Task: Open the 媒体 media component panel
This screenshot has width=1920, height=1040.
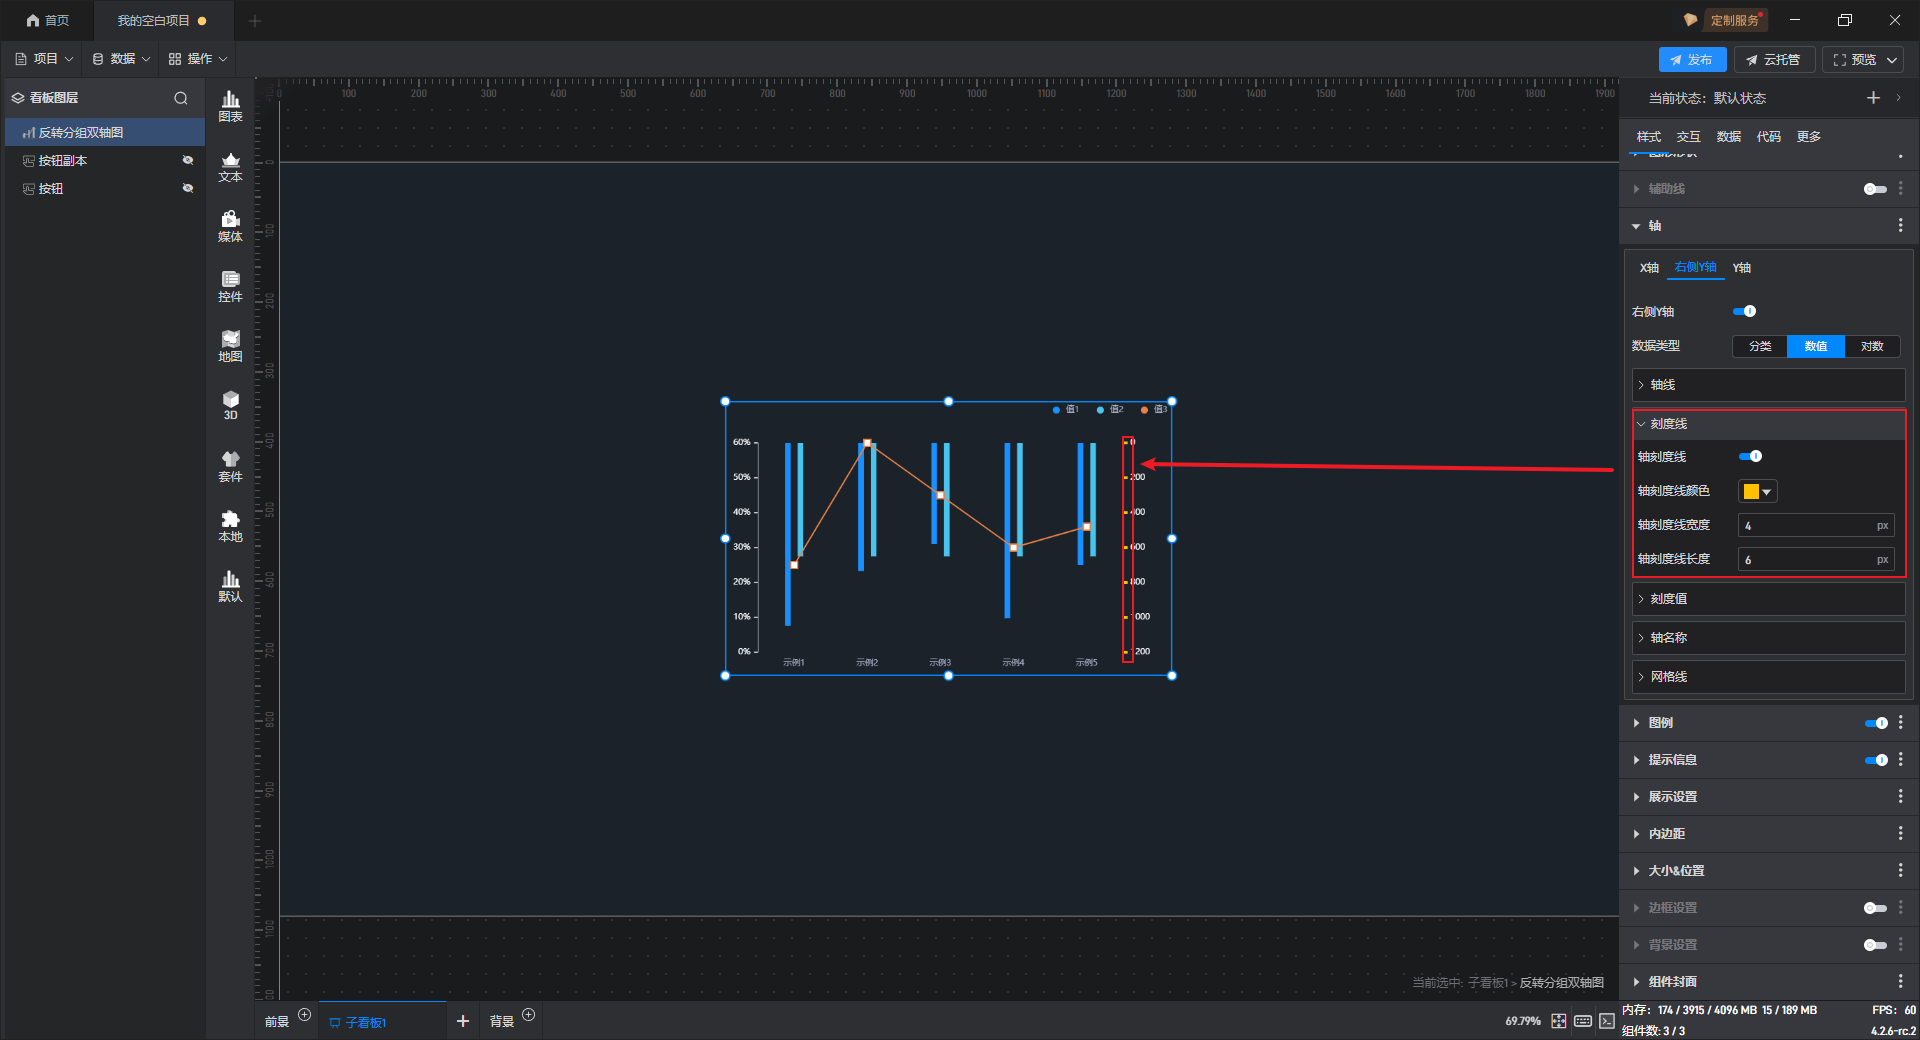Action: [x=230, y=226]
